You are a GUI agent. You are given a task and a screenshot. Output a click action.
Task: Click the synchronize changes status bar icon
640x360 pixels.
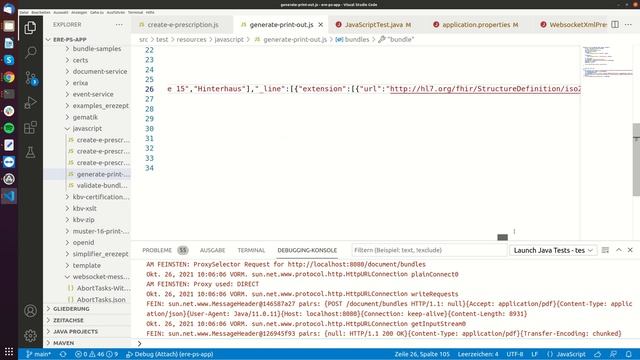click(63, 354)
